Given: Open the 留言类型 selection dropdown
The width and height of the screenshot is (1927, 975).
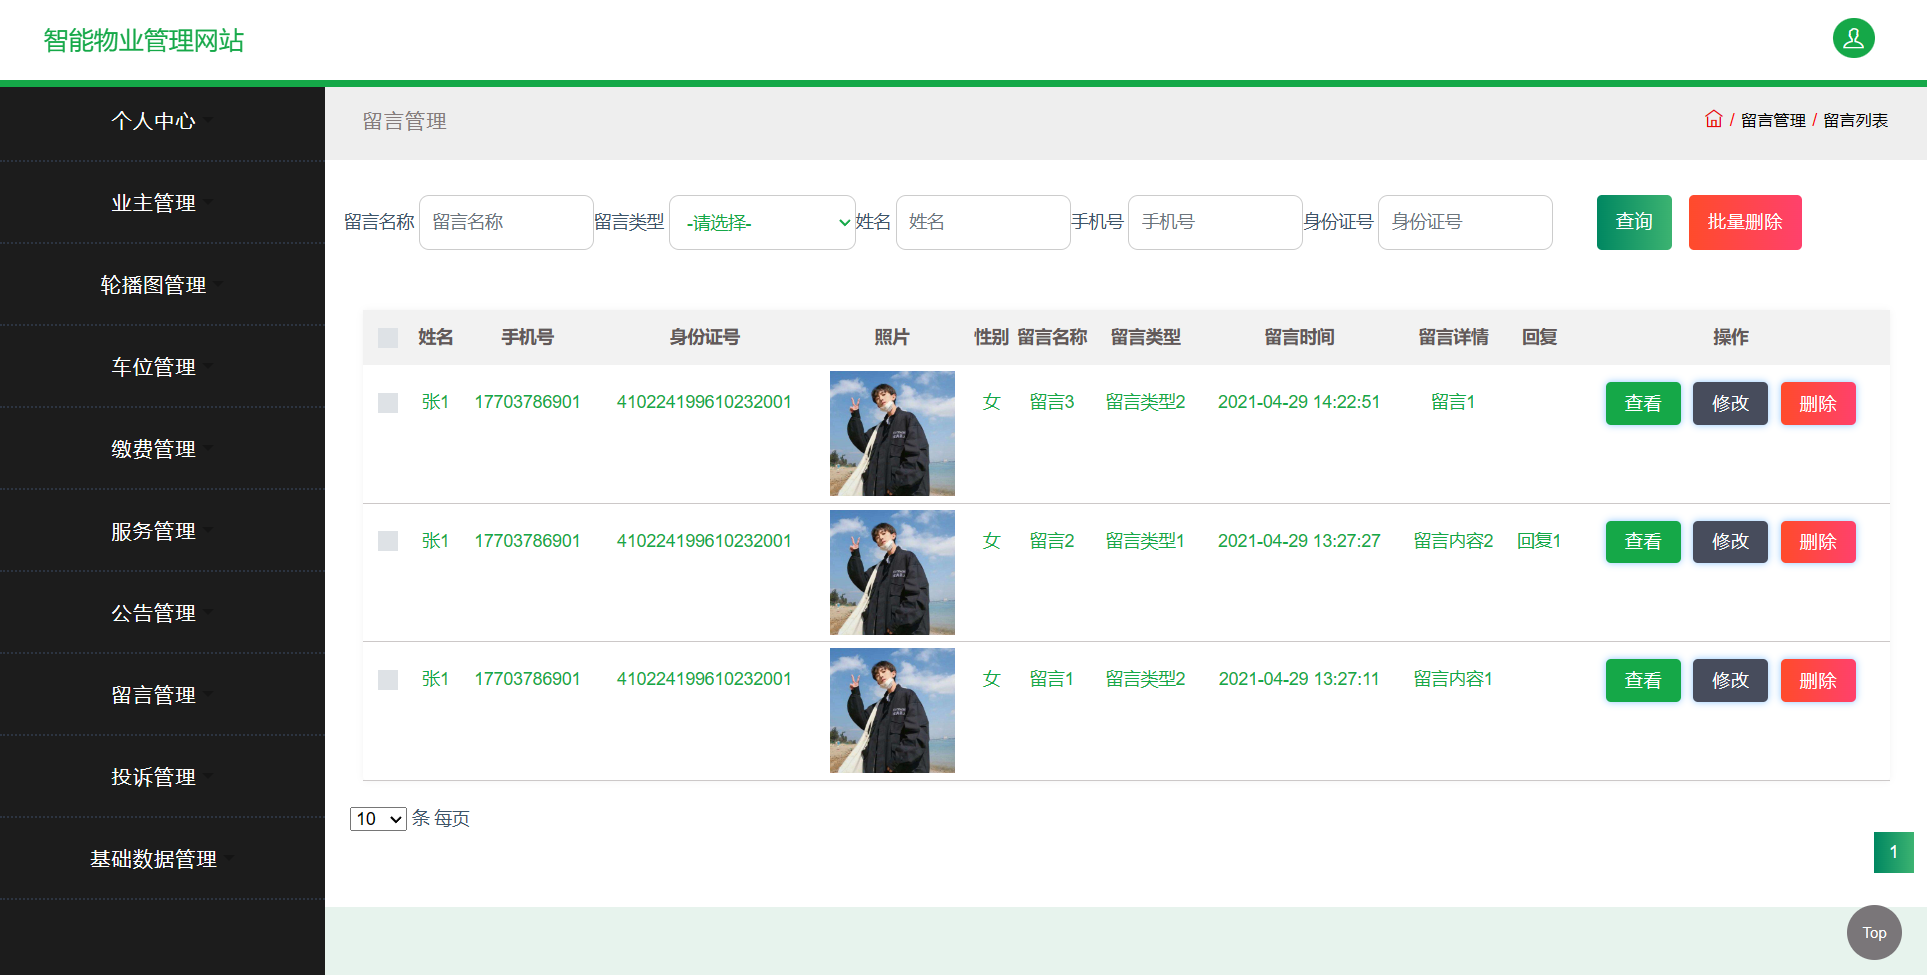Looking at the screenshot, I should coord(762,222).
